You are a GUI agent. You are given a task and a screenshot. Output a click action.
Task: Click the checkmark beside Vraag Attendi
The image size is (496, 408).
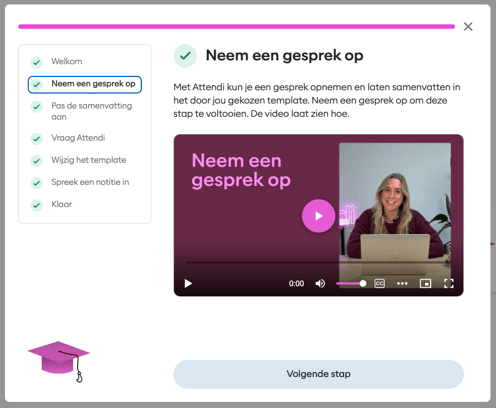coord(37,139)
